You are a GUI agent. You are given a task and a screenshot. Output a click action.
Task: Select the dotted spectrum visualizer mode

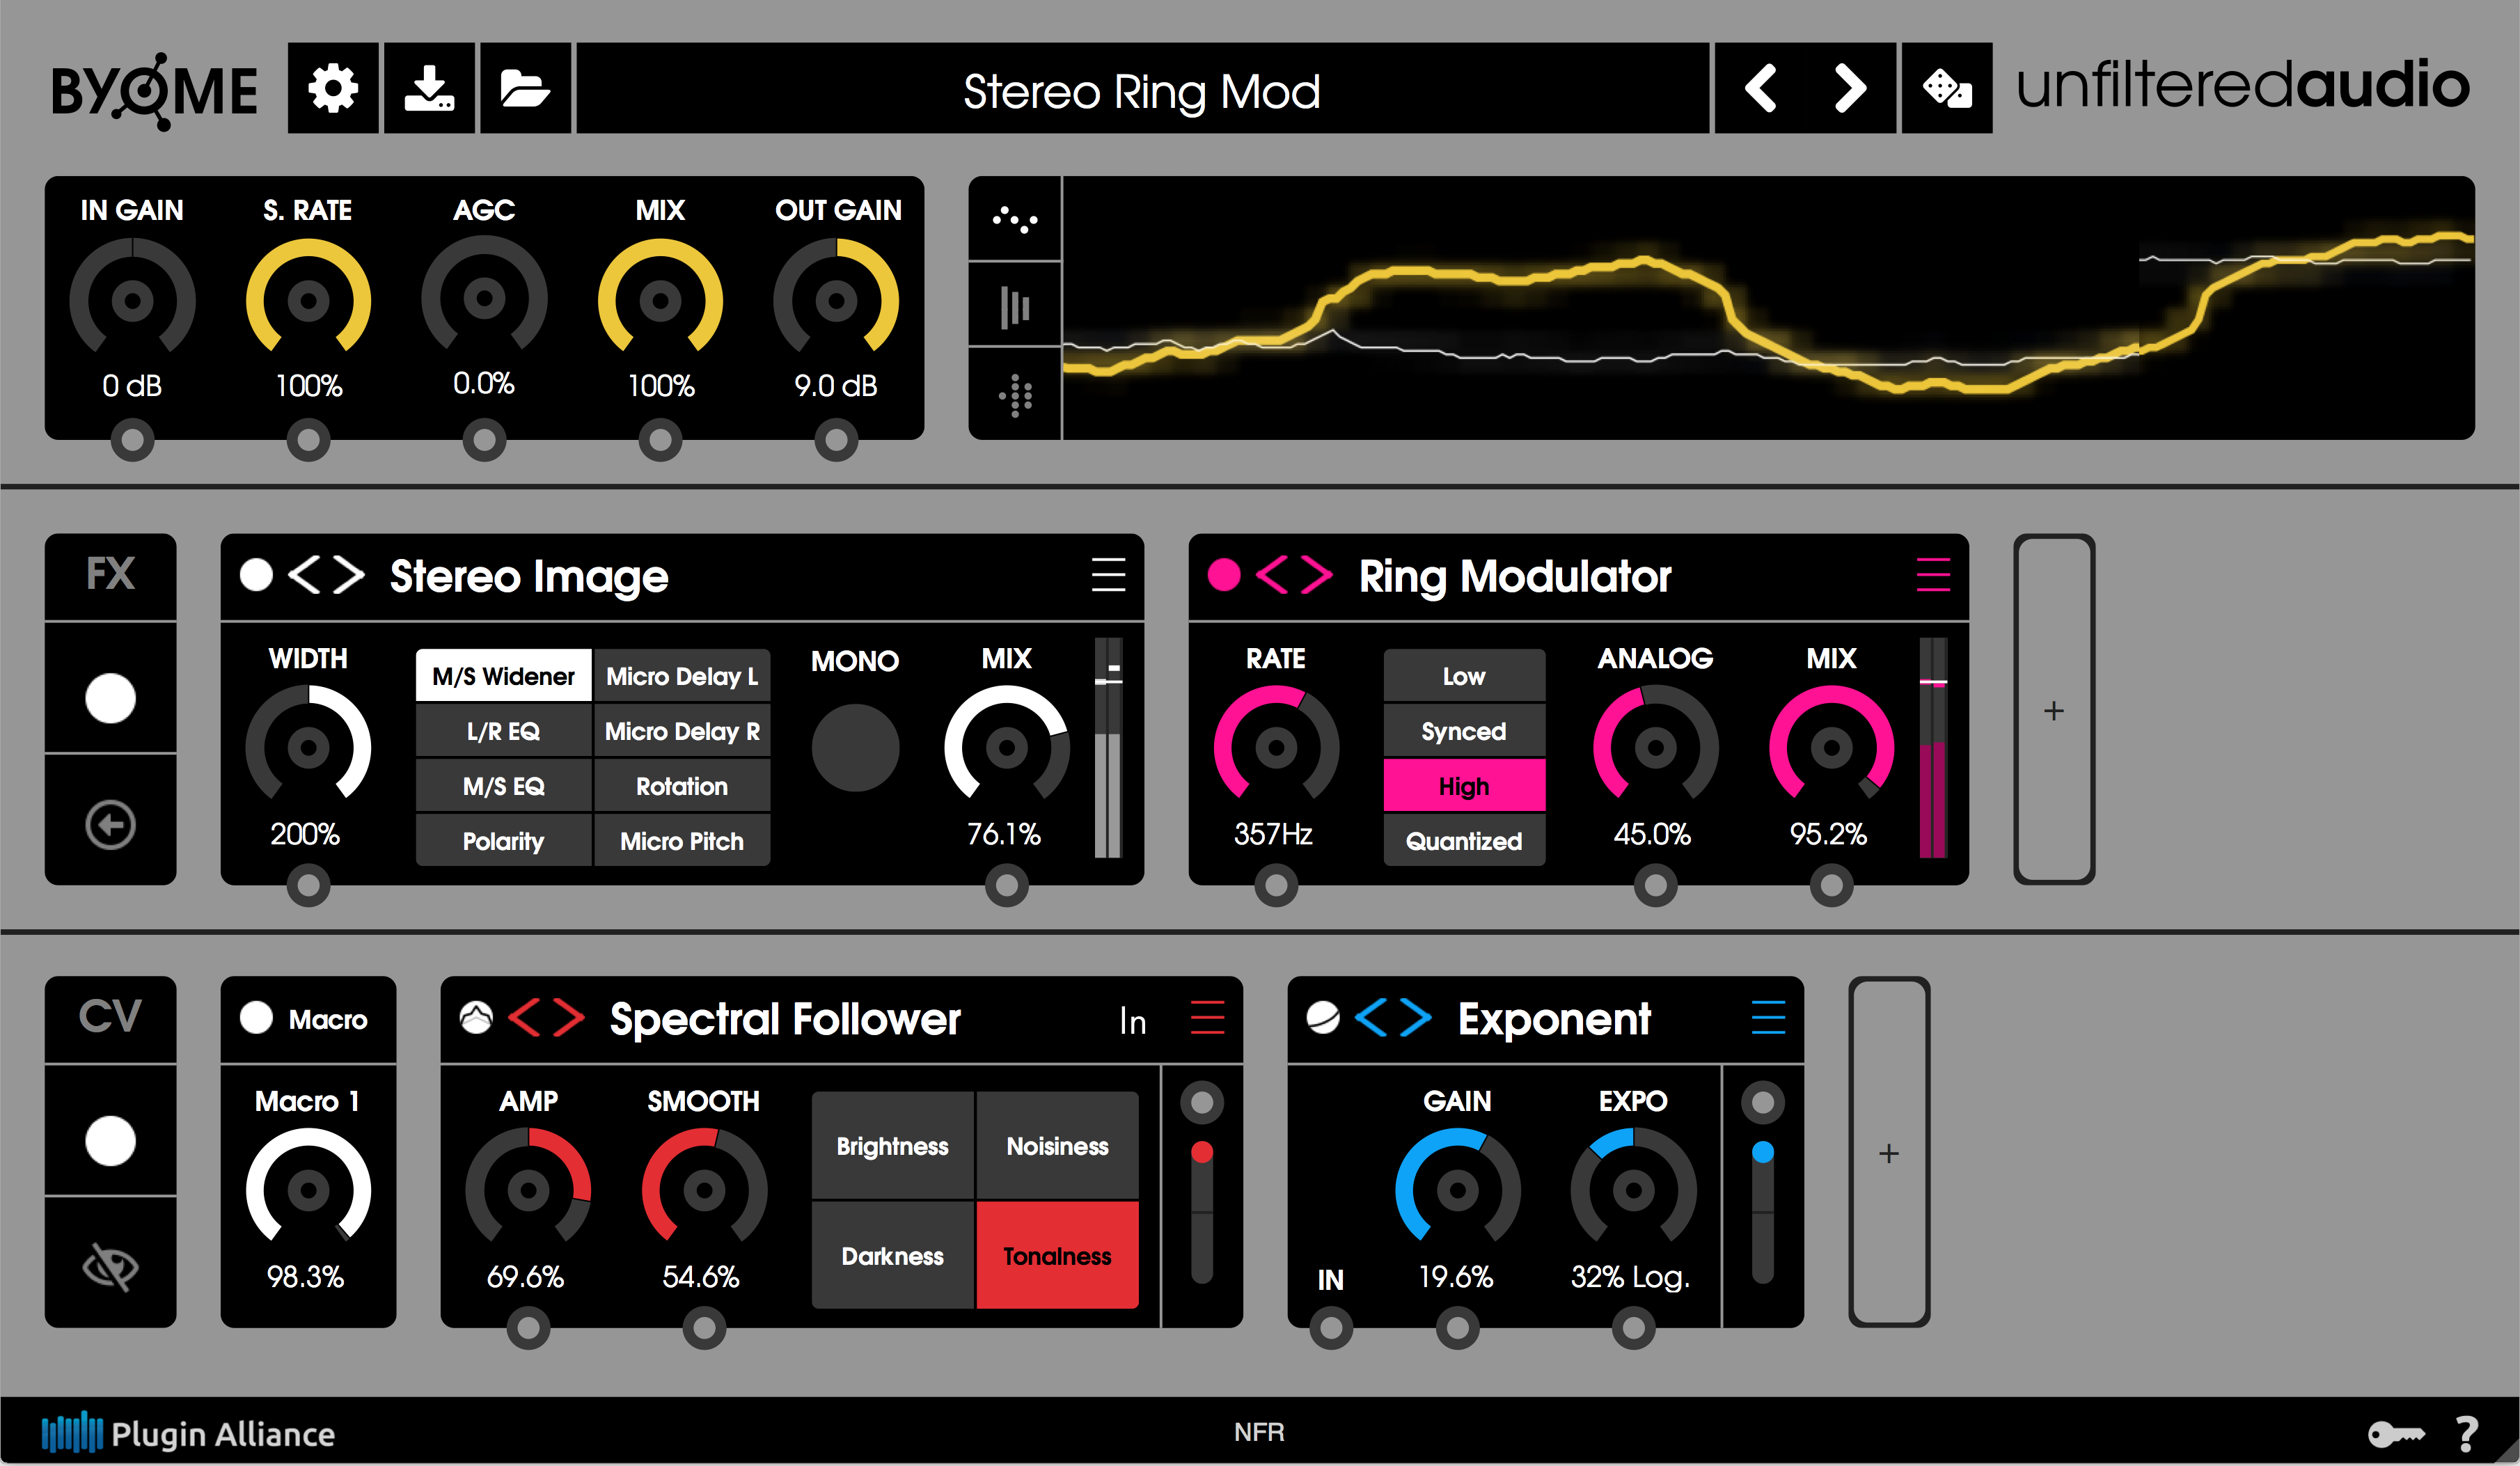tap(1015, 395)
